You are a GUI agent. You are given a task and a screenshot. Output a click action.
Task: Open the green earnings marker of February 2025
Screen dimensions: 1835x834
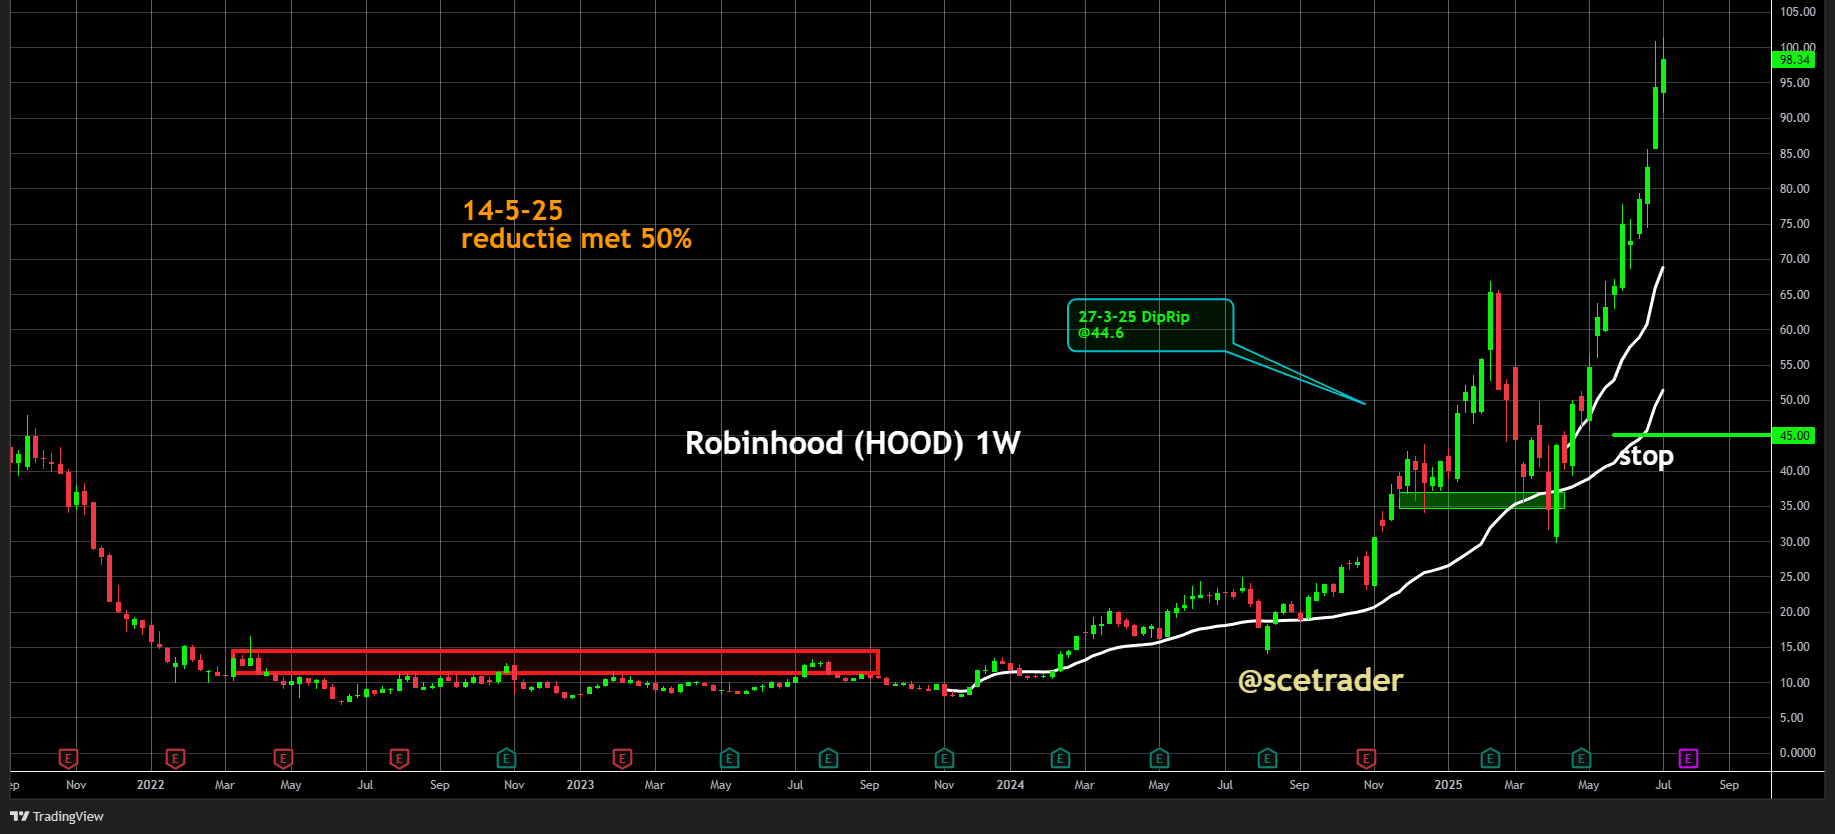[1490, 759]
